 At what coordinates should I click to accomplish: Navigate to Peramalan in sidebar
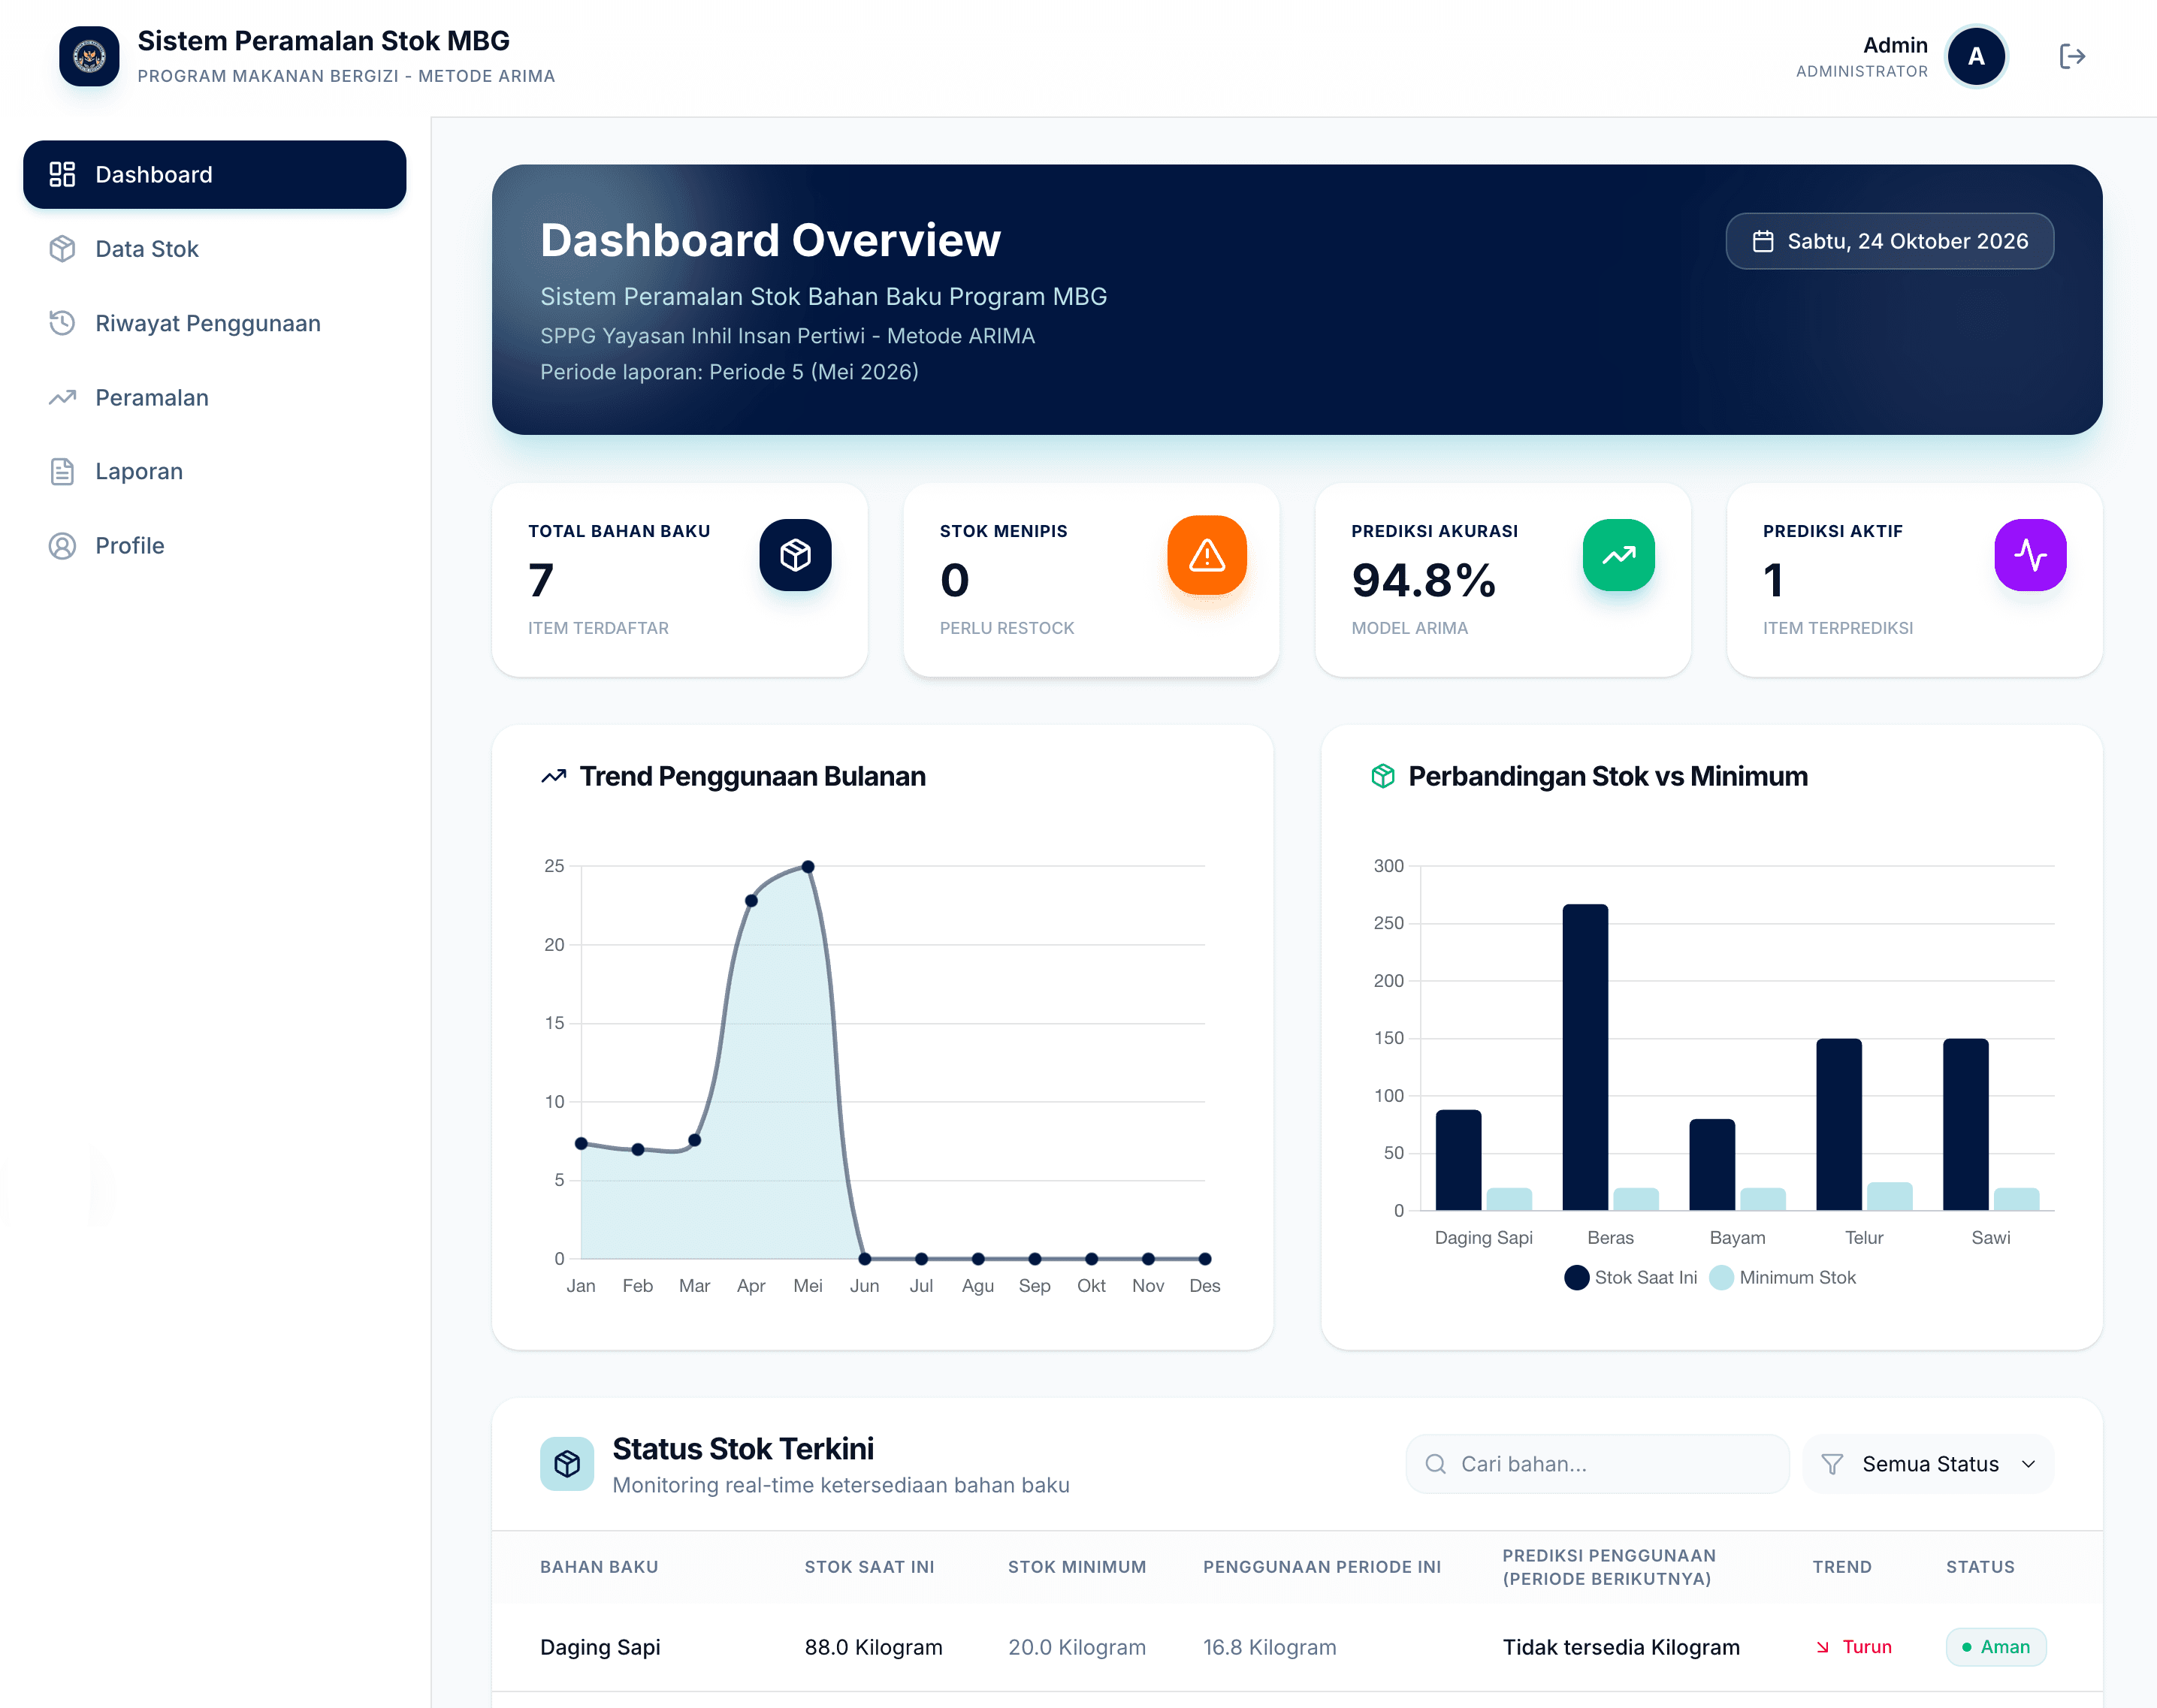214,397
